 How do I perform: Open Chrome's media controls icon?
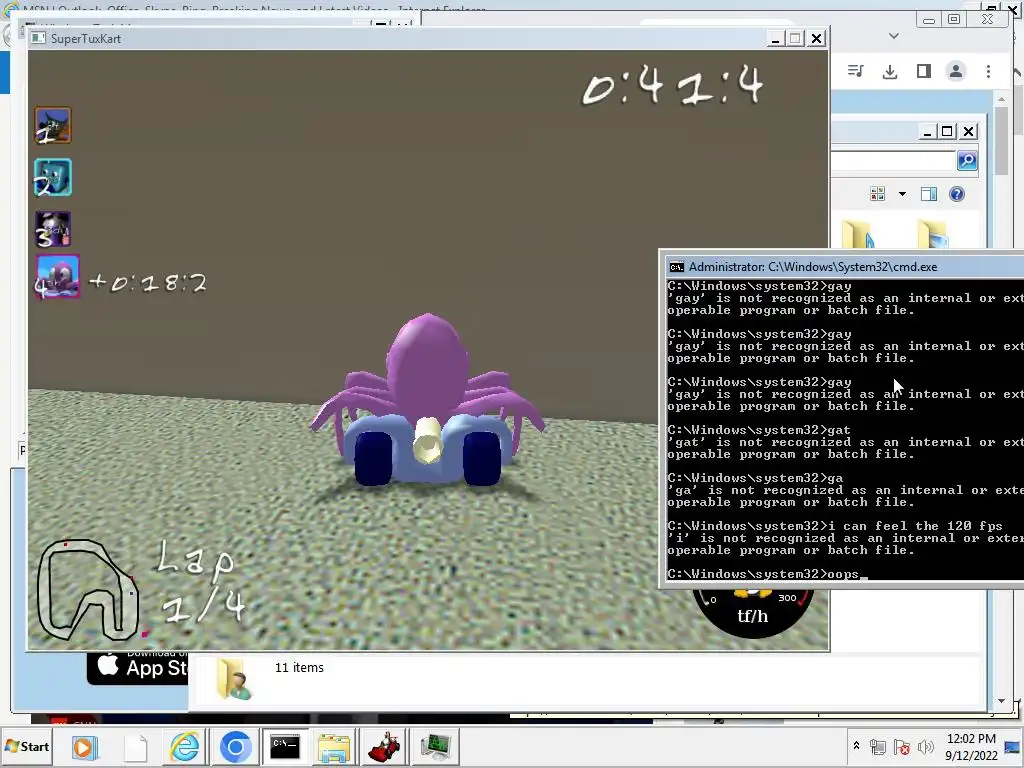856,71
